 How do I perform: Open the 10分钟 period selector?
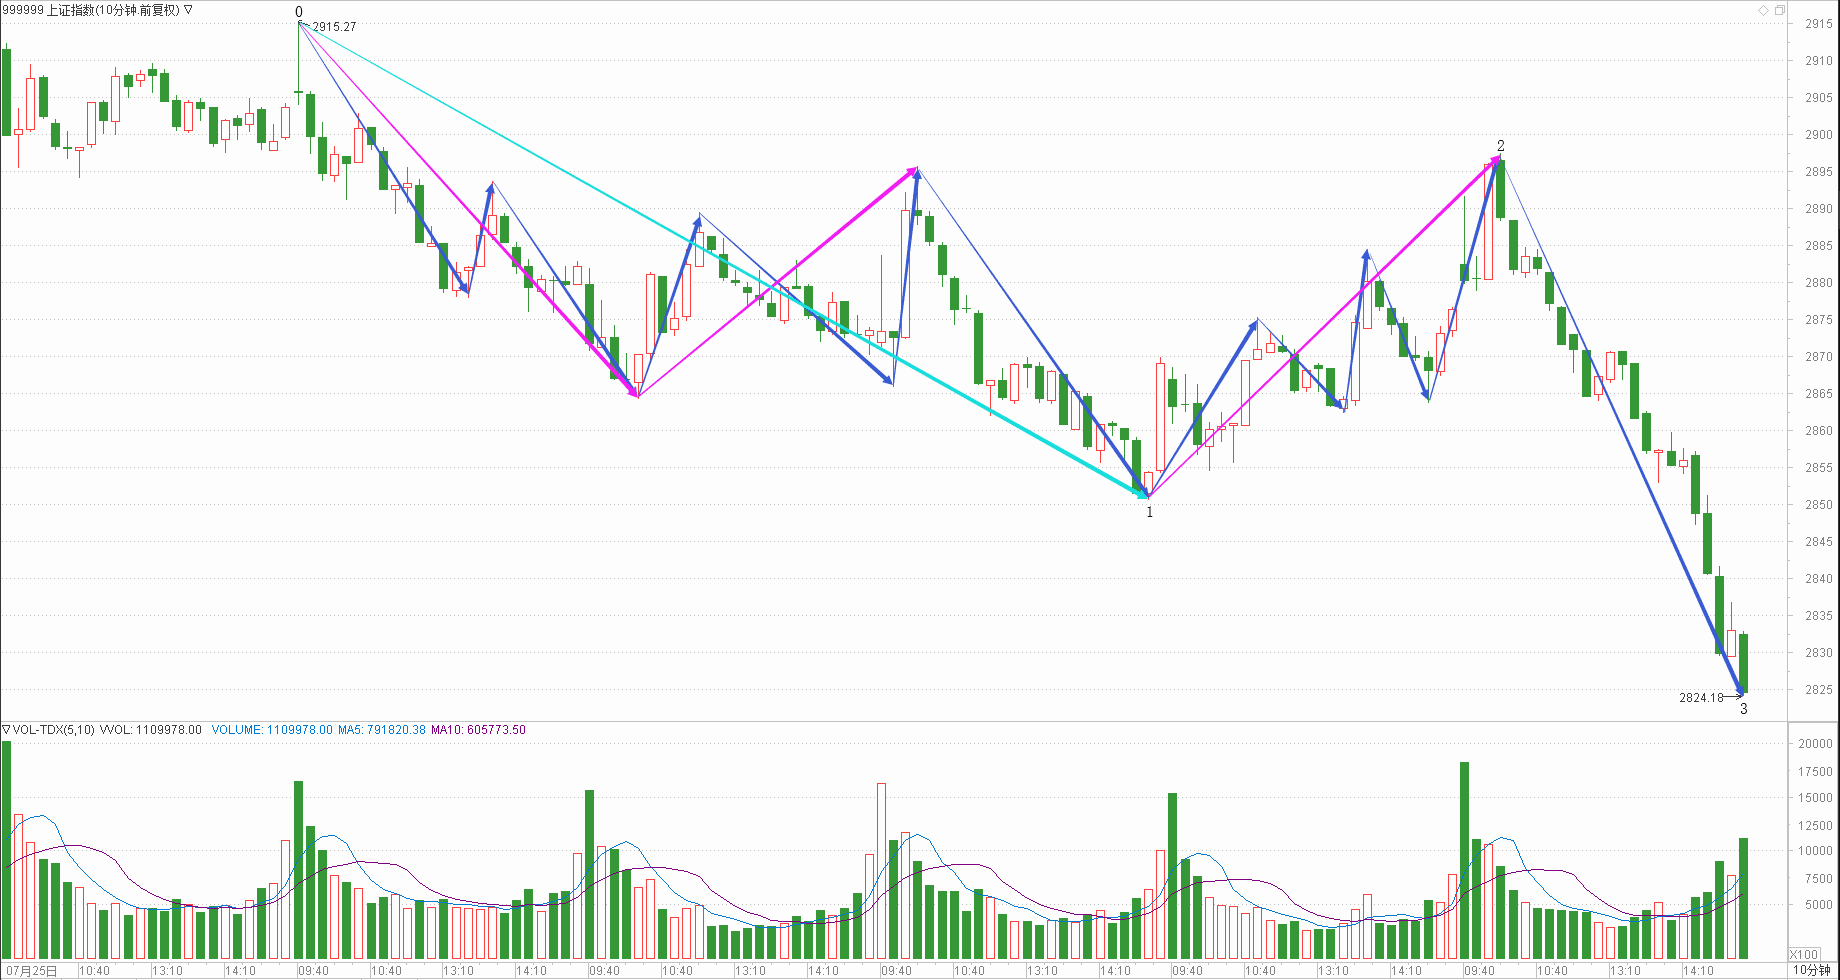point(1811,970)
